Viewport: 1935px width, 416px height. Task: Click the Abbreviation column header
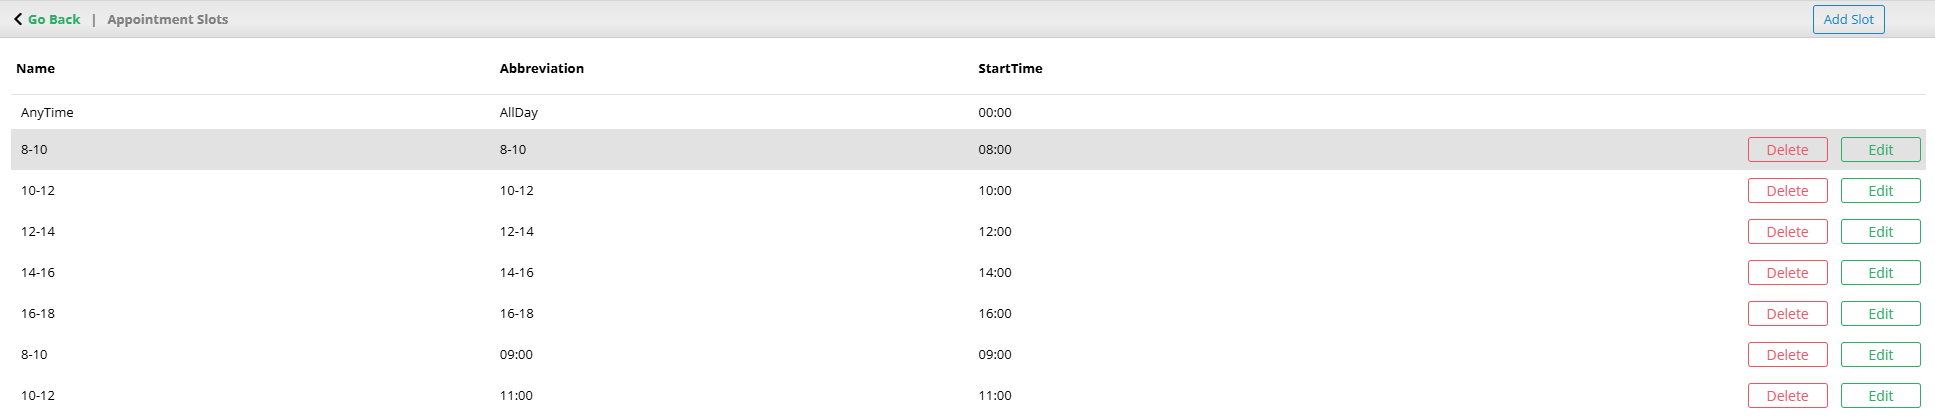(x=541, y=69)
